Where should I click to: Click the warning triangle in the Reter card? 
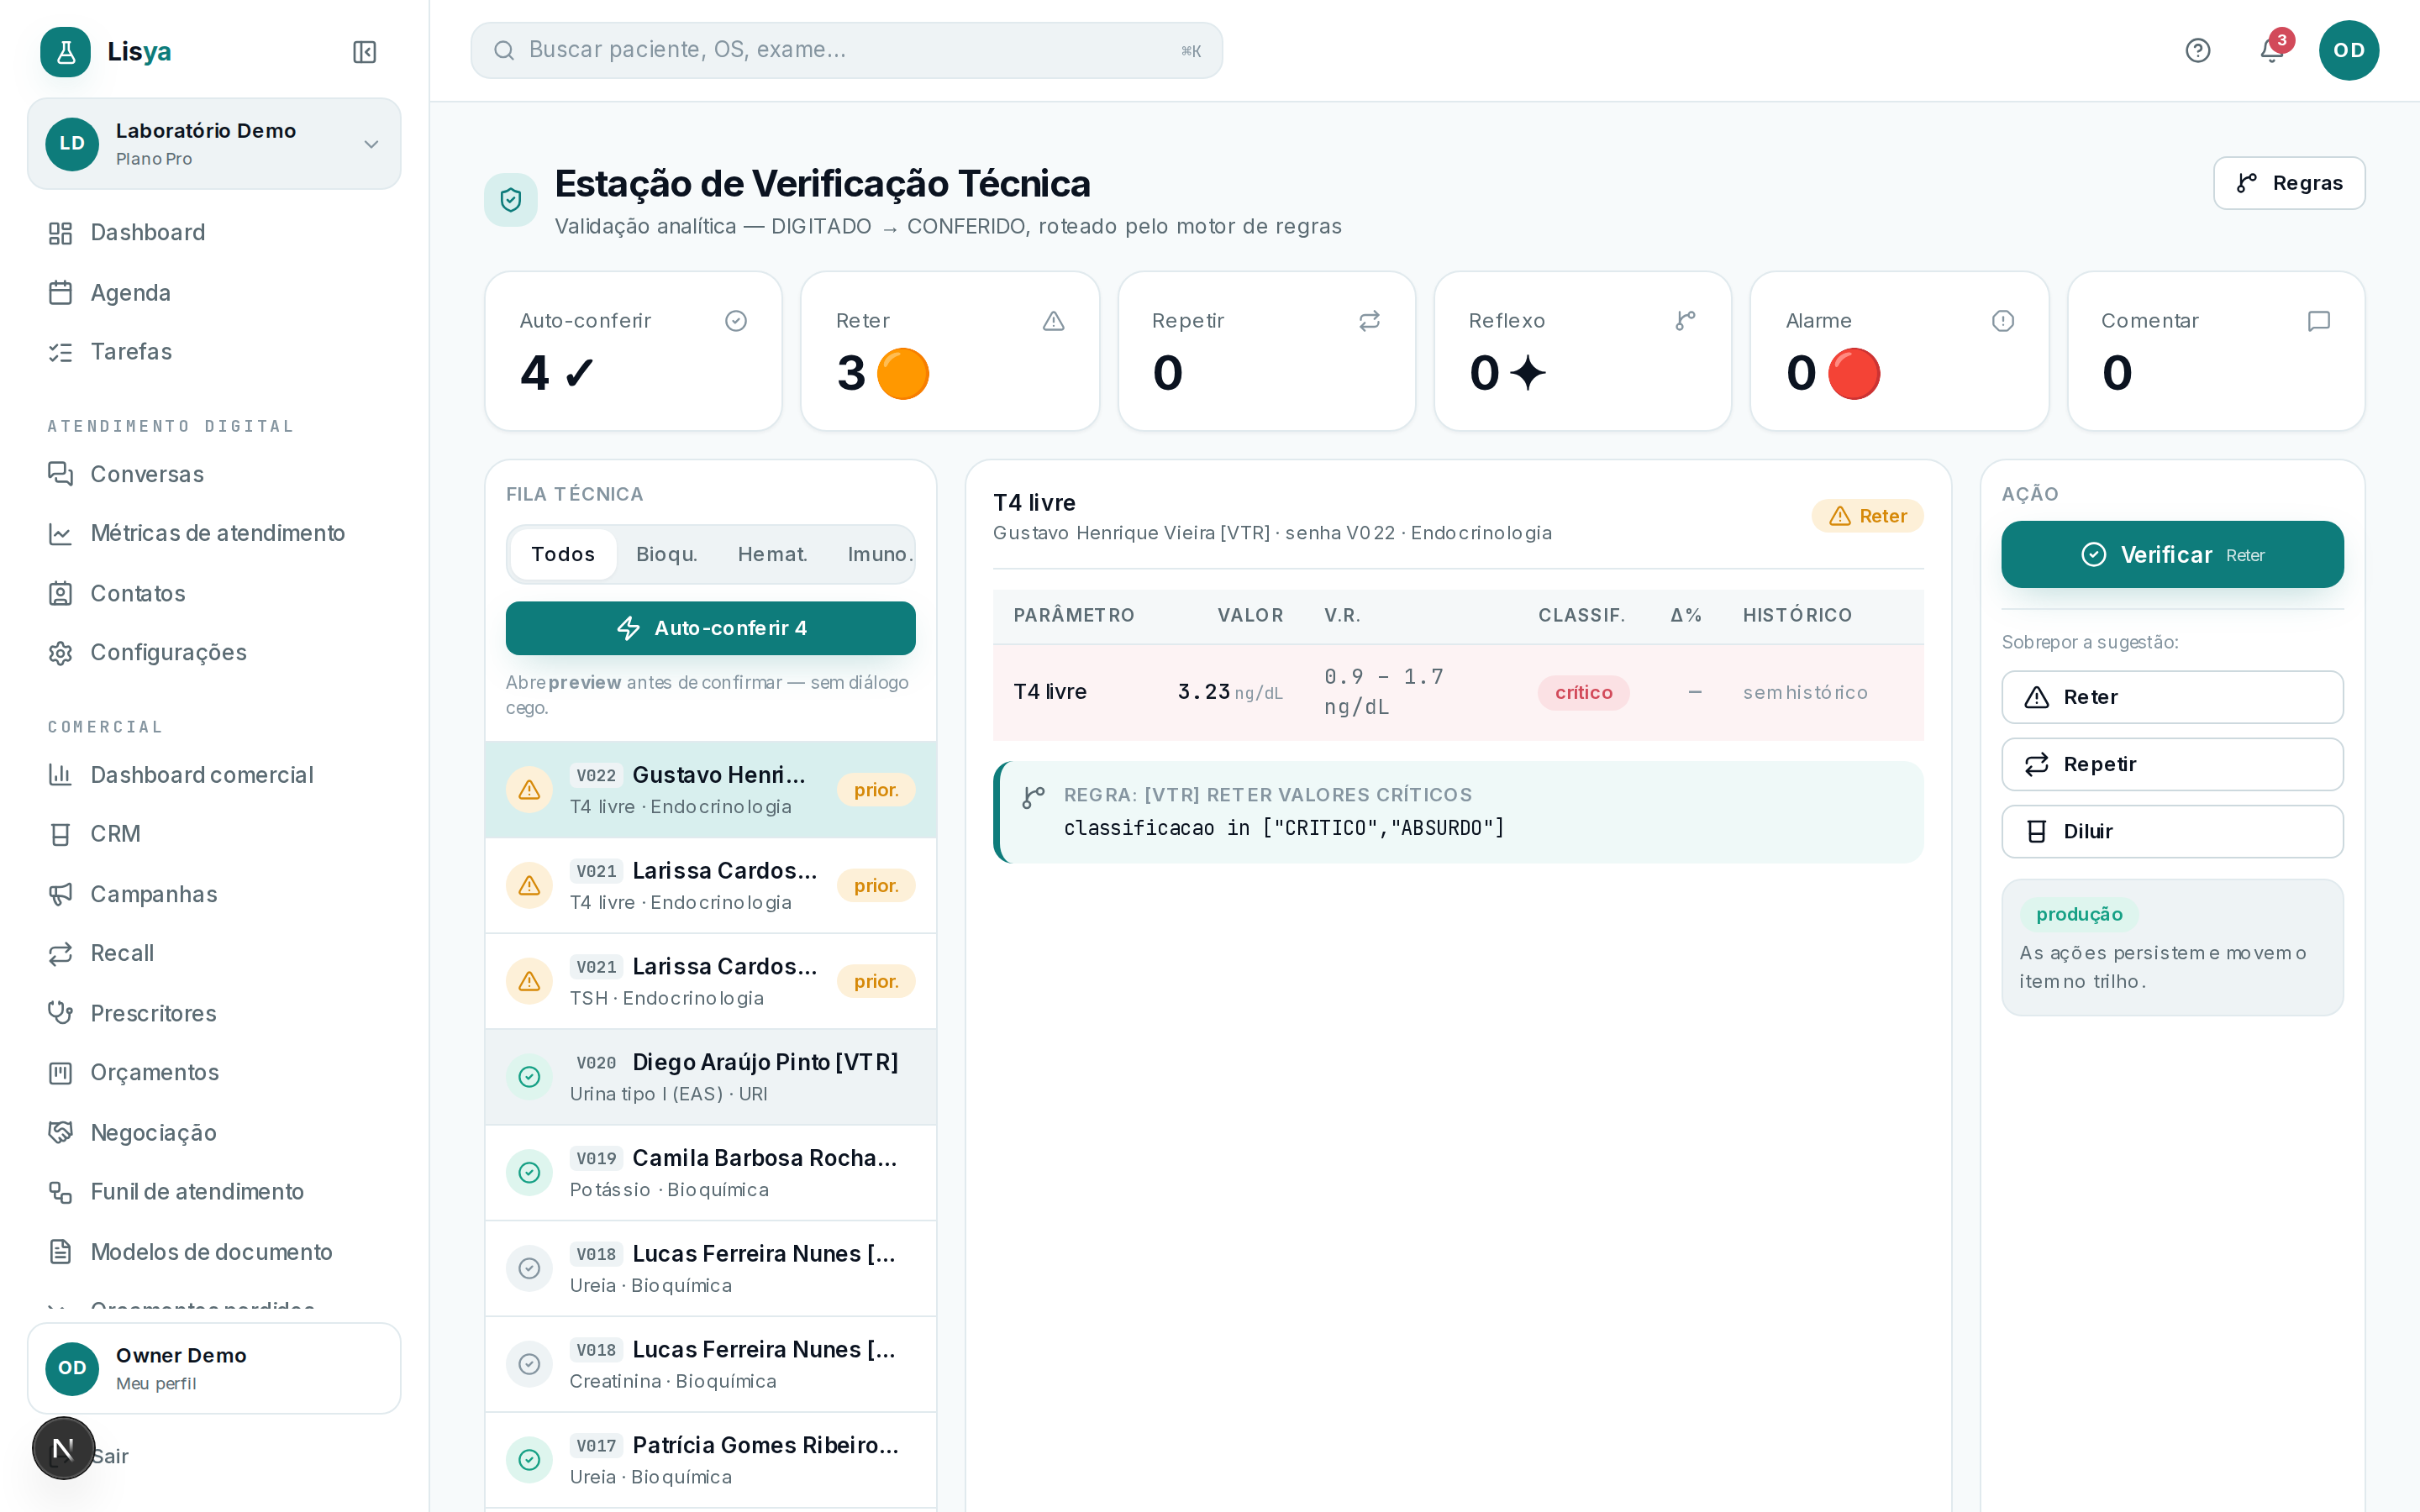(1053, 321)
